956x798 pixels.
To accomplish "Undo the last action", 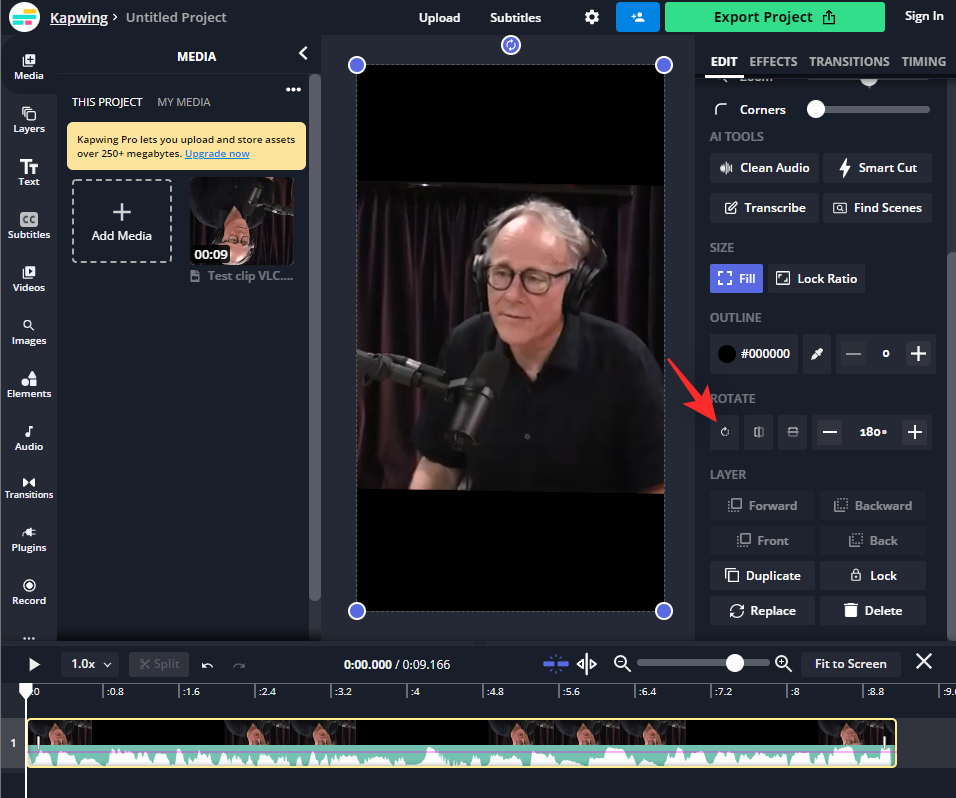I will pyautogui.click(x=207, y=664).
